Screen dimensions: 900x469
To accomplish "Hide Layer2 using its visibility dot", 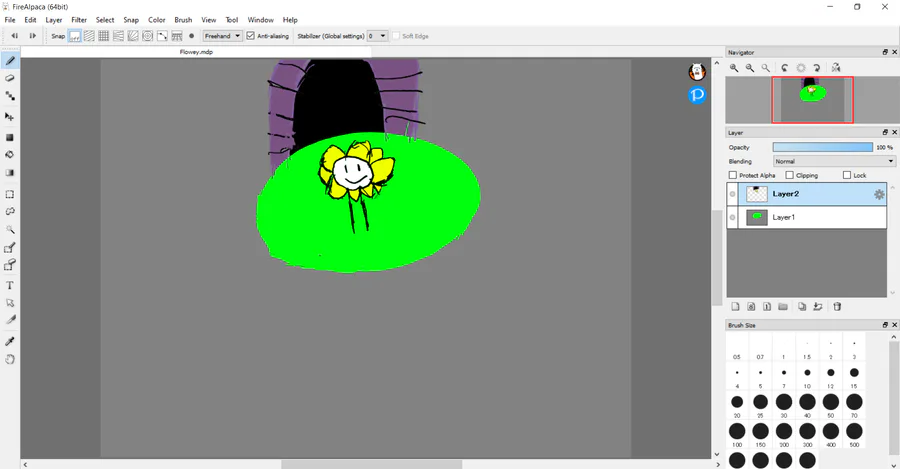I will click(x=732, y=194).
